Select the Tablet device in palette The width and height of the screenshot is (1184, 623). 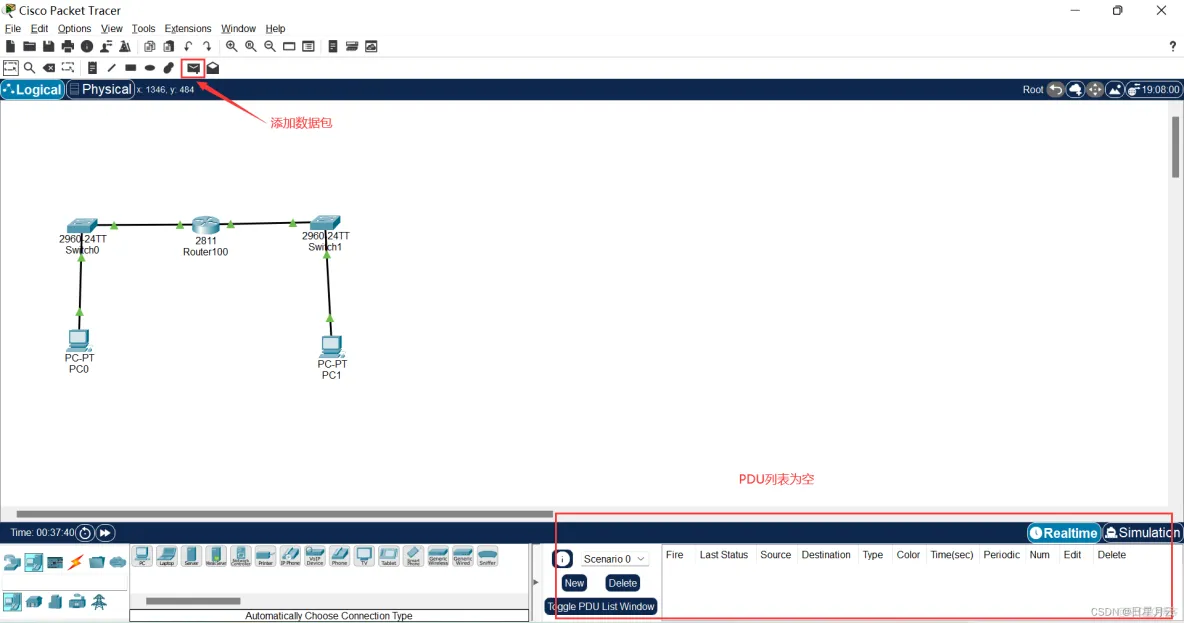tap(389, 557)
